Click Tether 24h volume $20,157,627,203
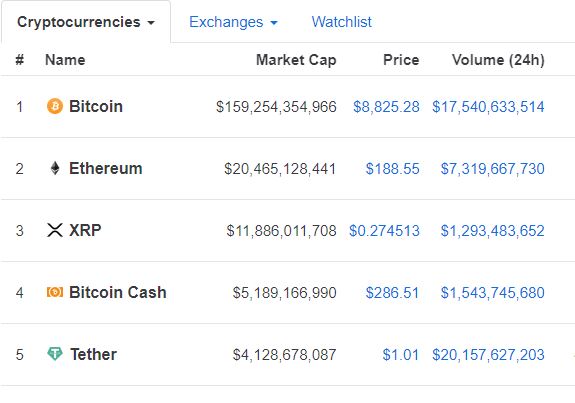Viewport: 575px width, 403px height. [488, 355]
